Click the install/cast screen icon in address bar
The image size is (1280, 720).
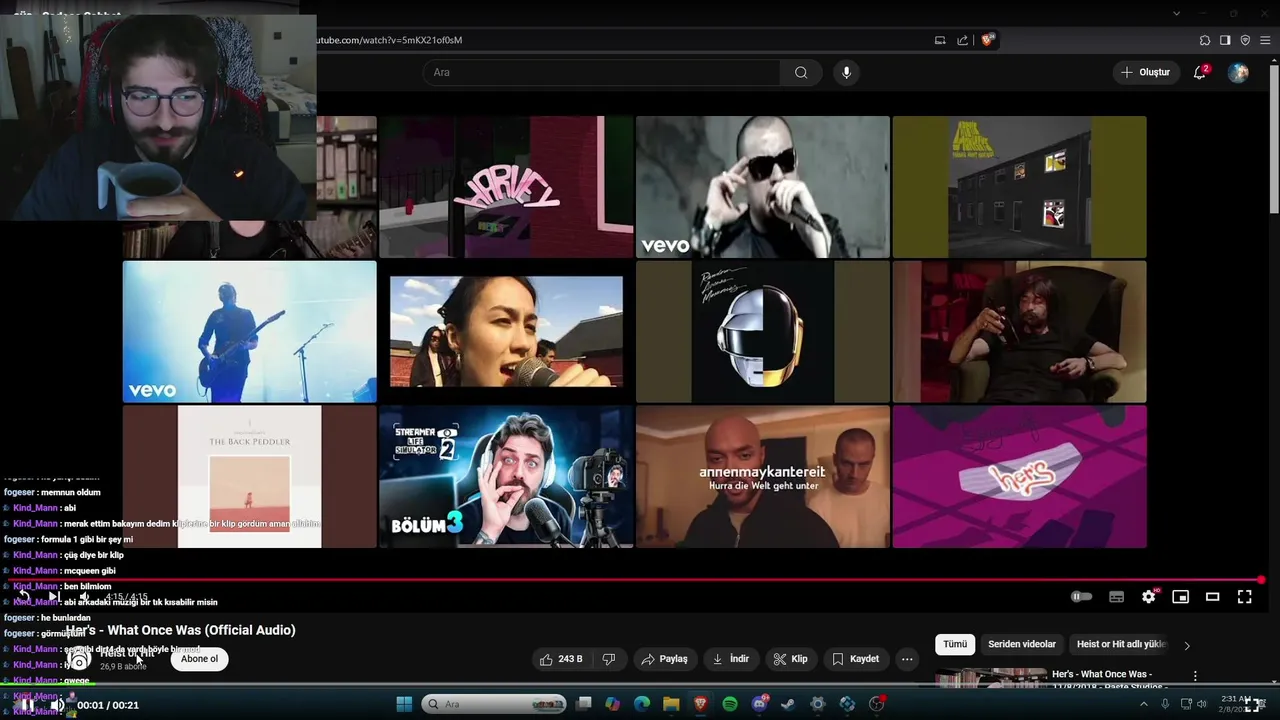click(x=940, y=40)
